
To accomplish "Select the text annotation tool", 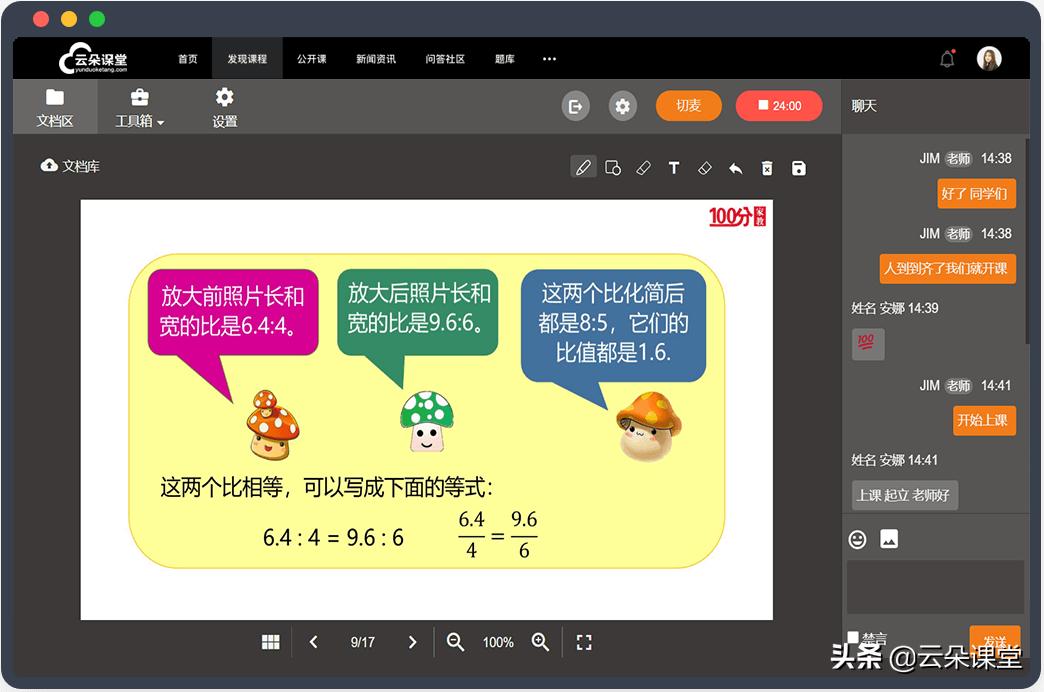I will [x=674, y=168].
